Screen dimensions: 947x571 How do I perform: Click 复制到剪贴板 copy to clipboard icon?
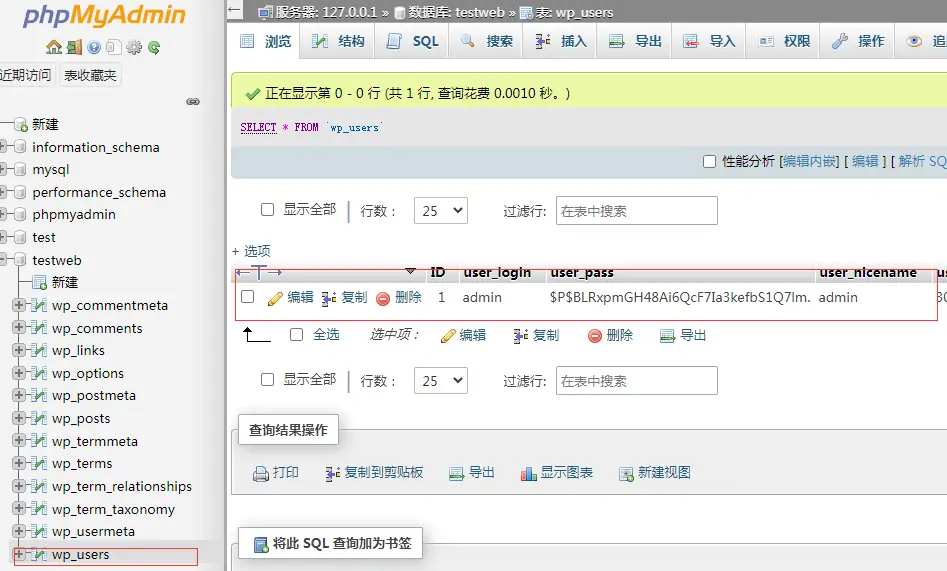pos(332,474)
